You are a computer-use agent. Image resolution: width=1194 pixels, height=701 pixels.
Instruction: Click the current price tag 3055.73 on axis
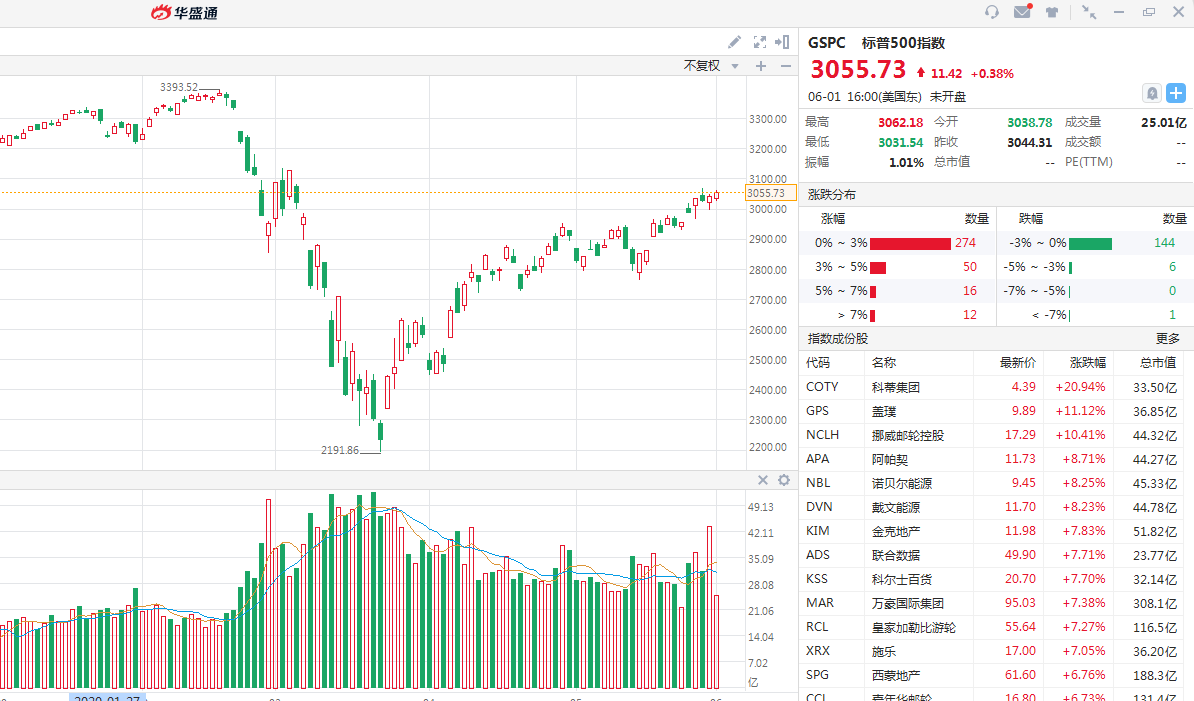[x=771, y=193]
